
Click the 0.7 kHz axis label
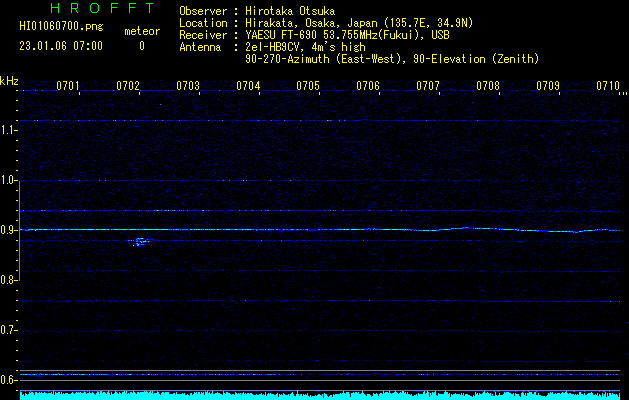[8, 330]
